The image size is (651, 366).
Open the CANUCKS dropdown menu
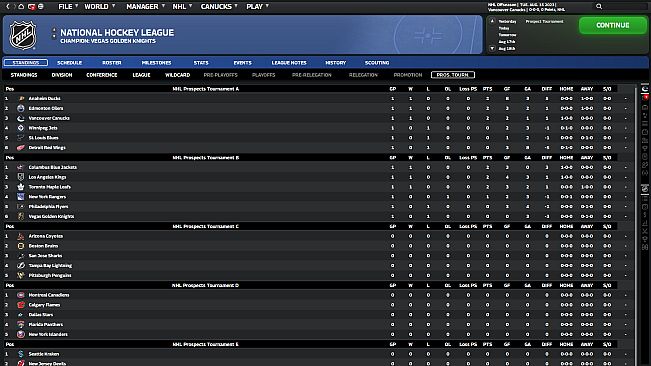coord(219,7)
